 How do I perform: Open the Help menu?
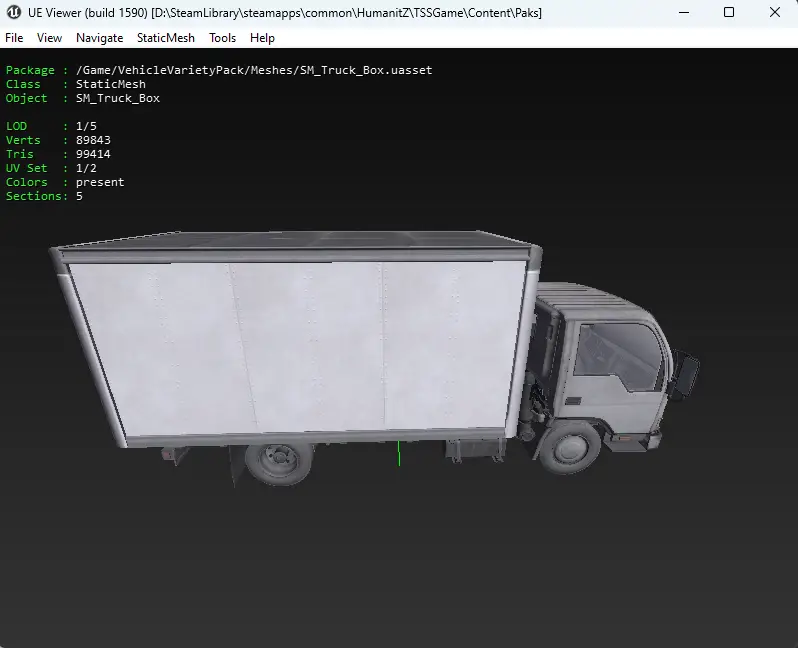coord(262,38)
